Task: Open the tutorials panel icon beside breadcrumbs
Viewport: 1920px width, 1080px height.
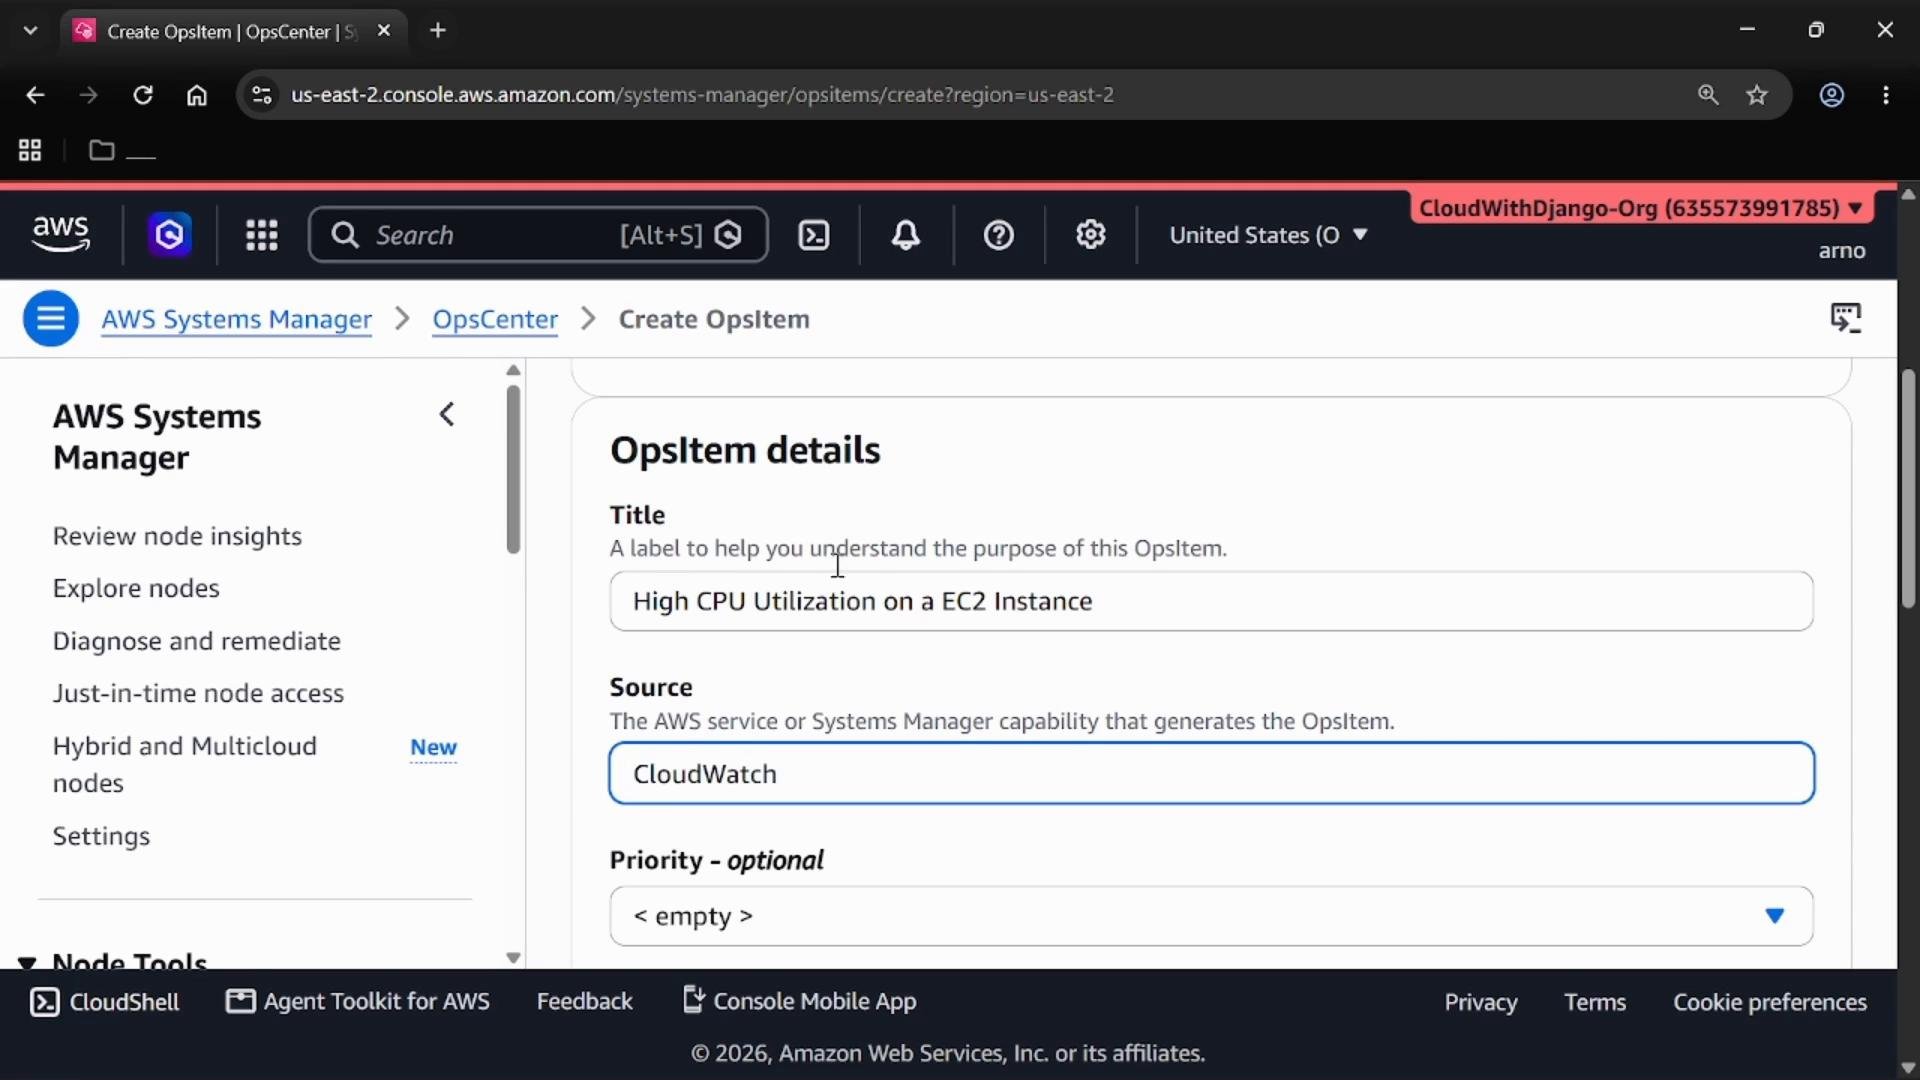Action: click(1846, 318)
